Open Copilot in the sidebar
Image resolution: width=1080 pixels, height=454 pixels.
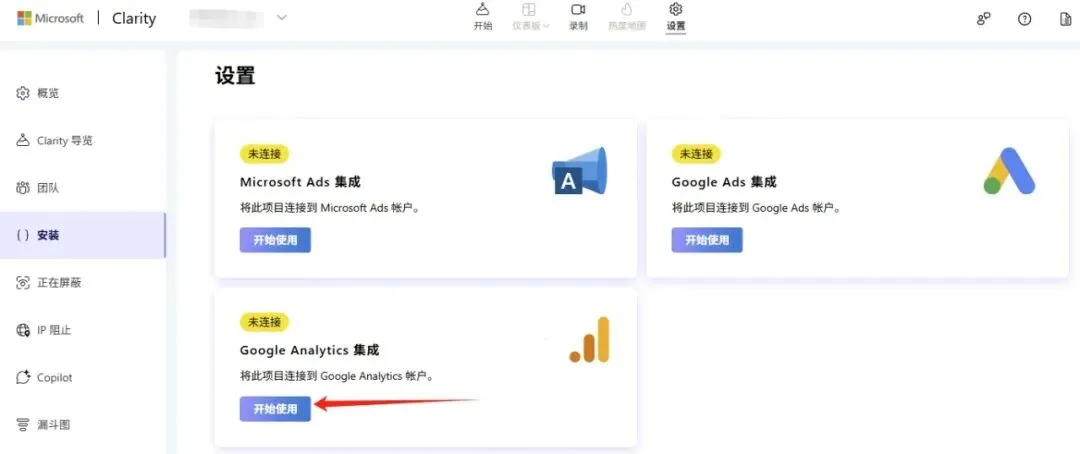(83, 378)
